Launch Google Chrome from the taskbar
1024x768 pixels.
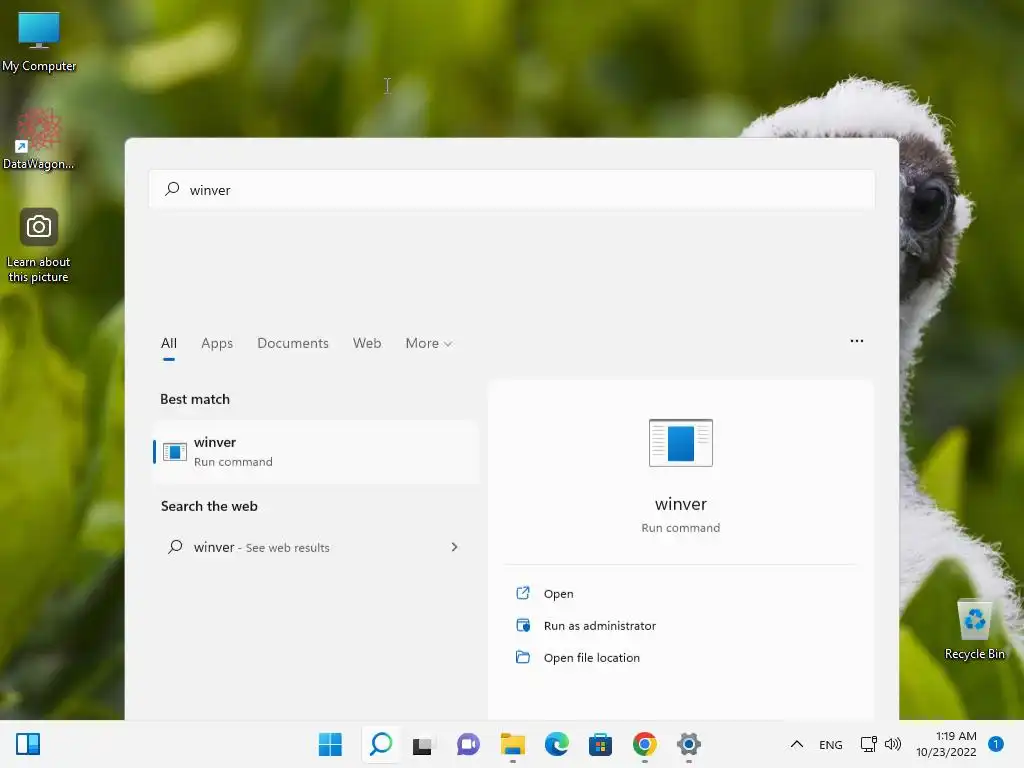click(645, 744)
